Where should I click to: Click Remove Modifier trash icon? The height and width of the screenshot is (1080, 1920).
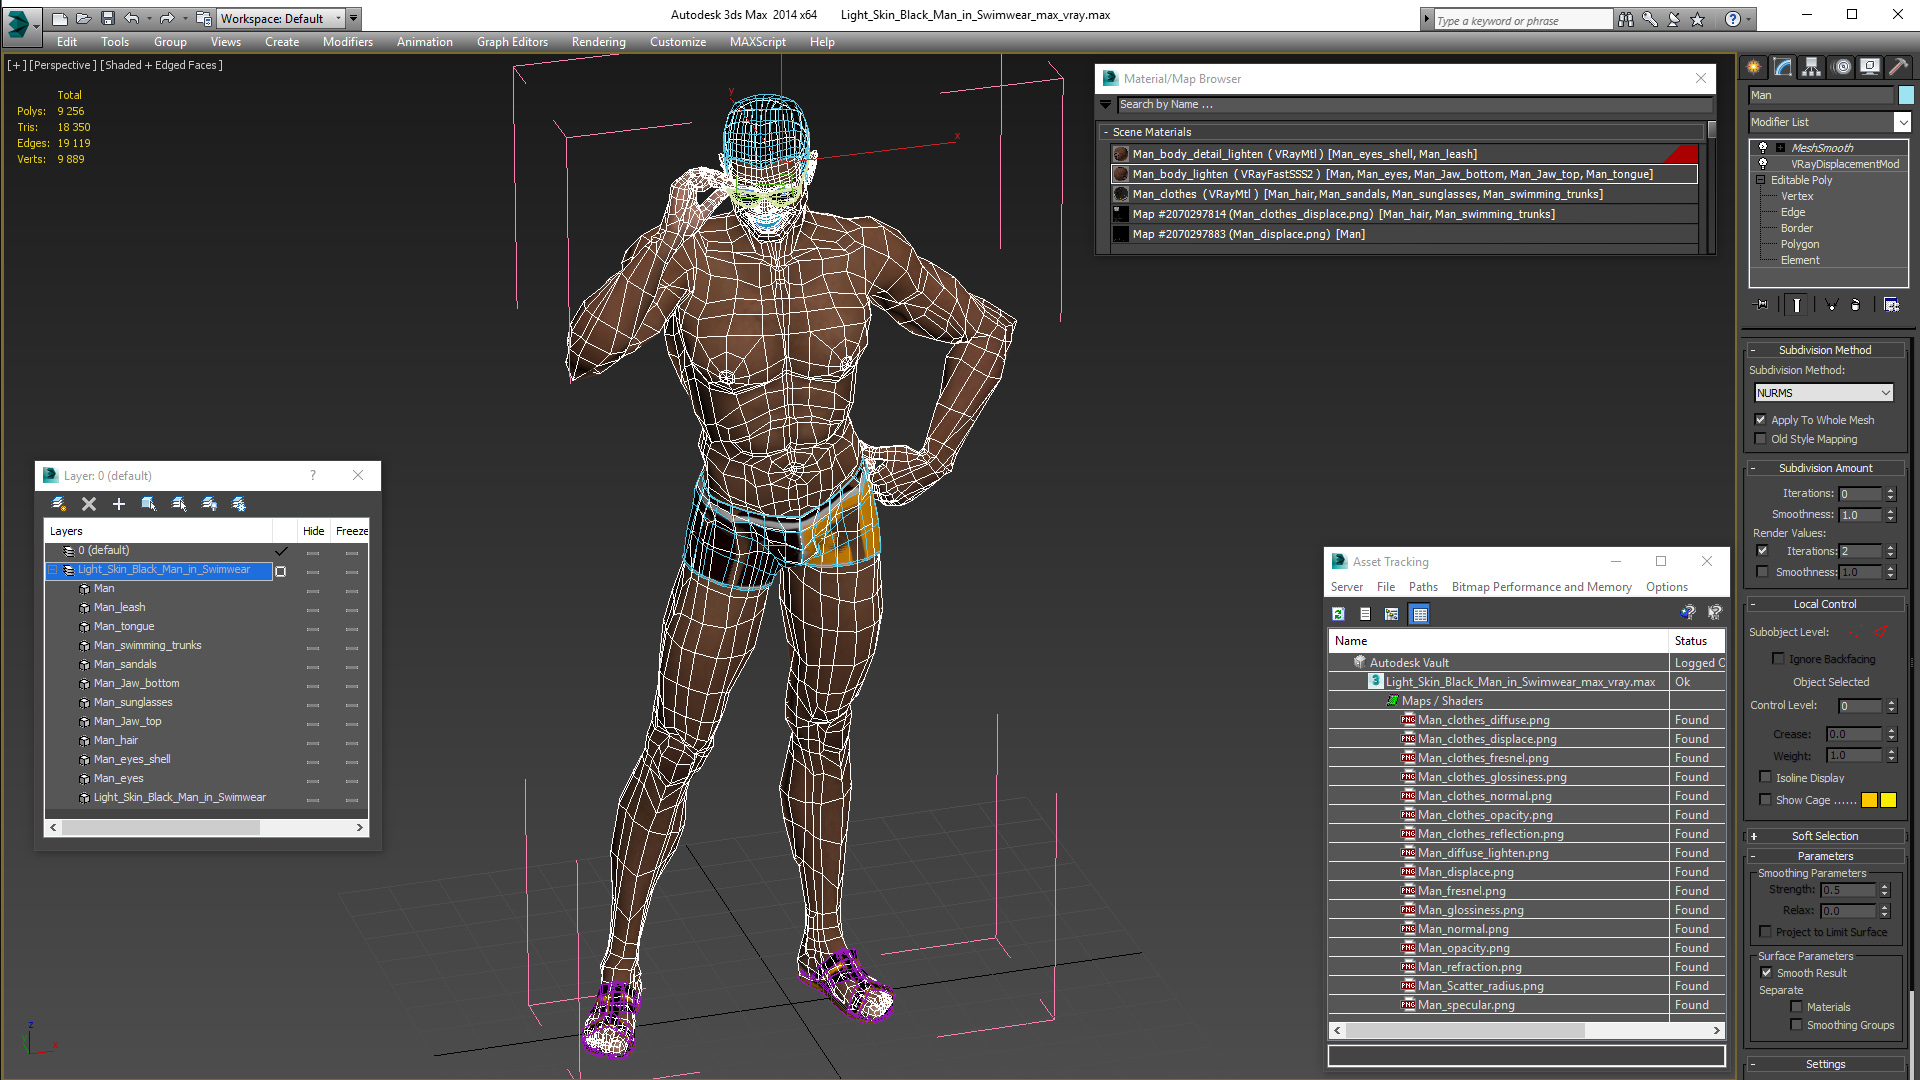click(x=1856, y=304)
